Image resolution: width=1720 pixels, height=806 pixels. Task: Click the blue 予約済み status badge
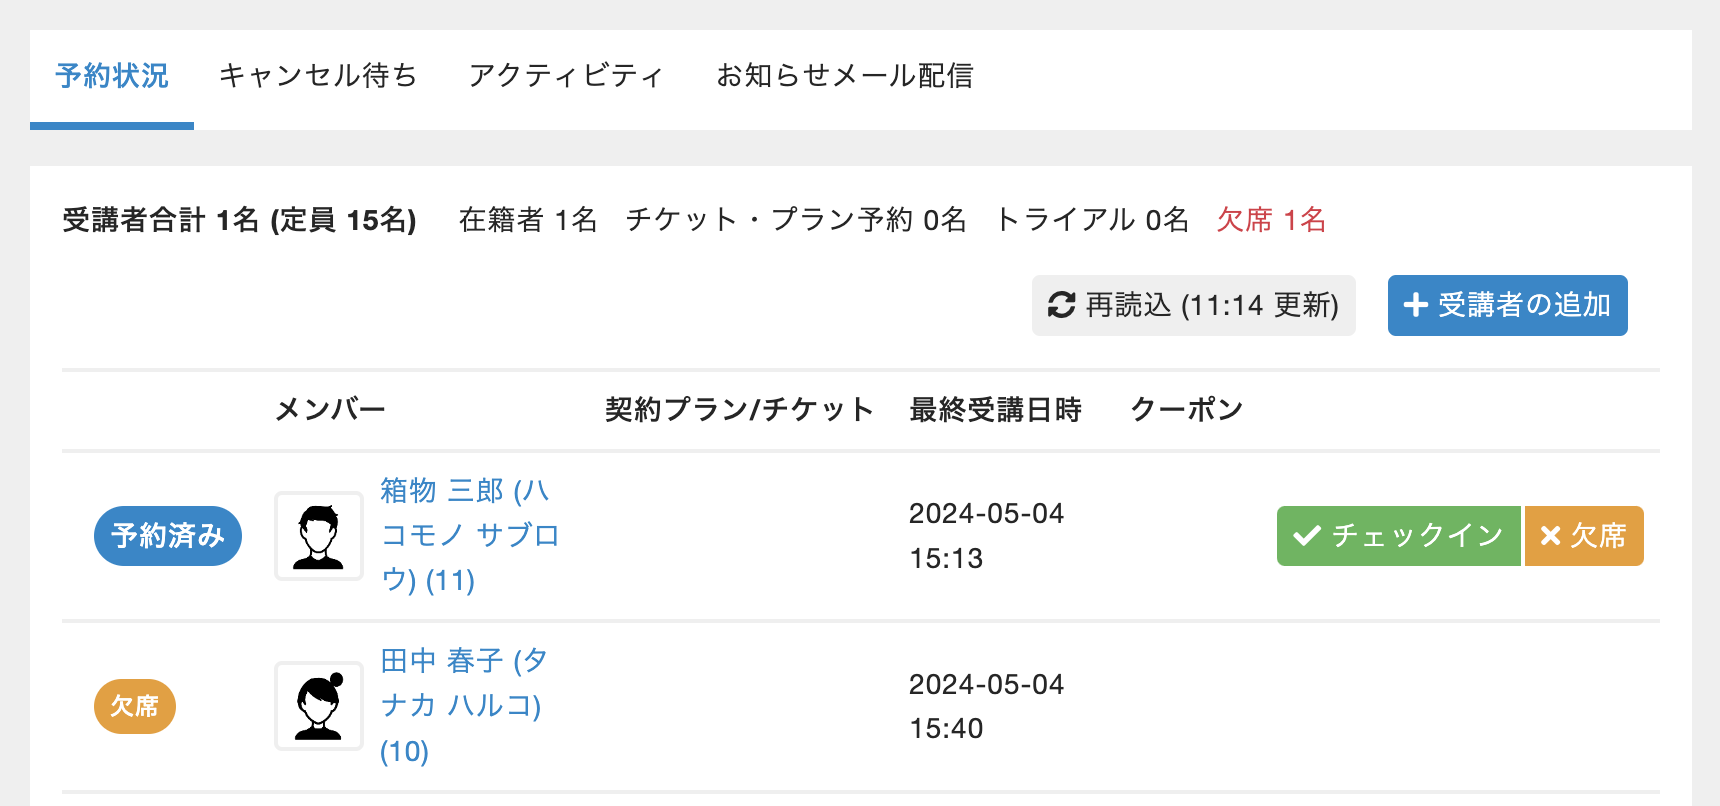168,536
